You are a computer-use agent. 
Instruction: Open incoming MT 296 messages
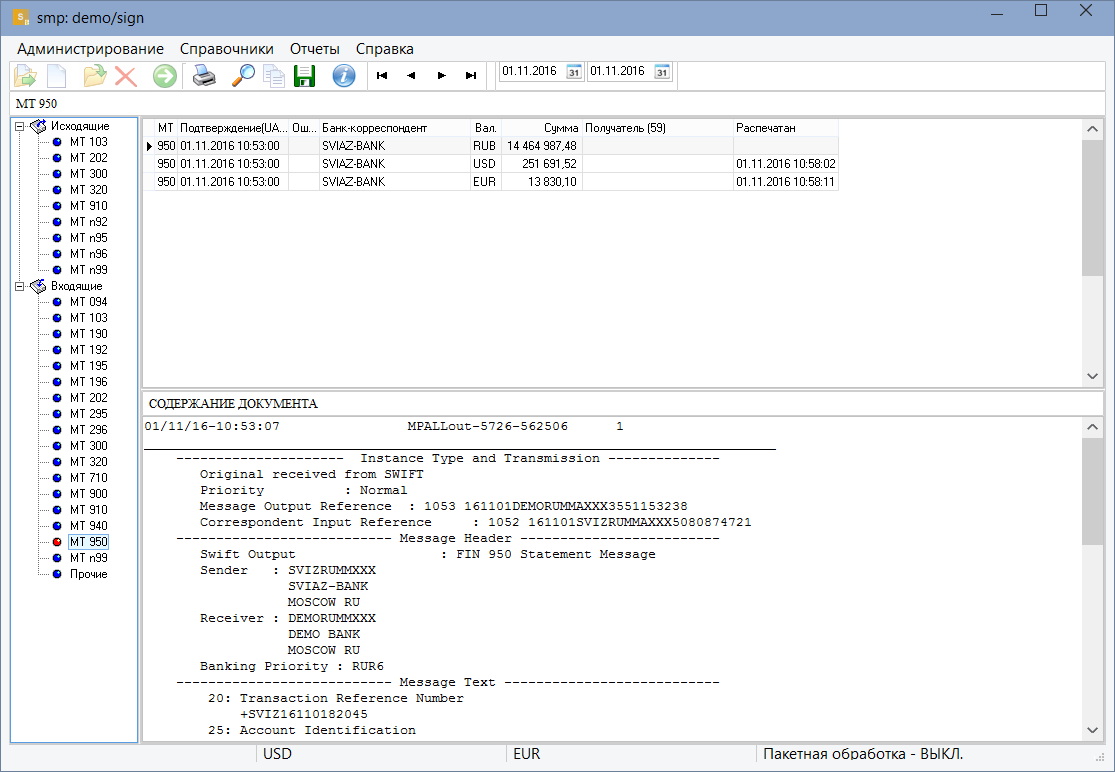(x=88, y=430)
